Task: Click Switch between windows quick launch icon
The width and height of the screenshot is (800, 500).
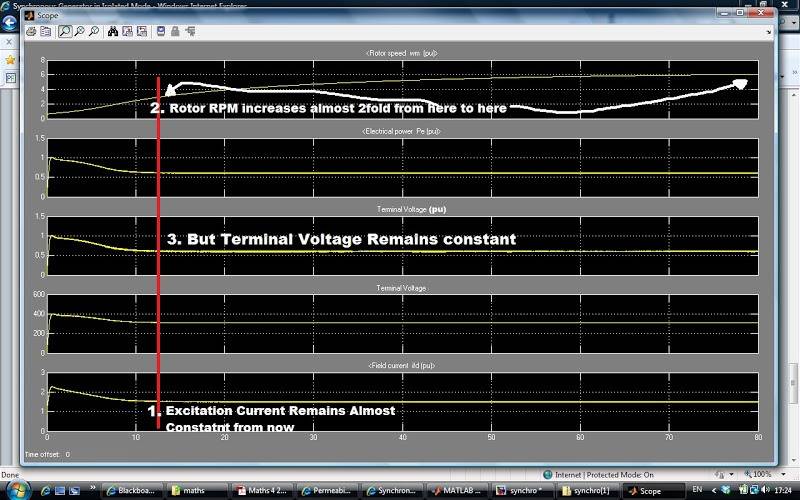Action: pyautogui.click(x=74, y=490)
